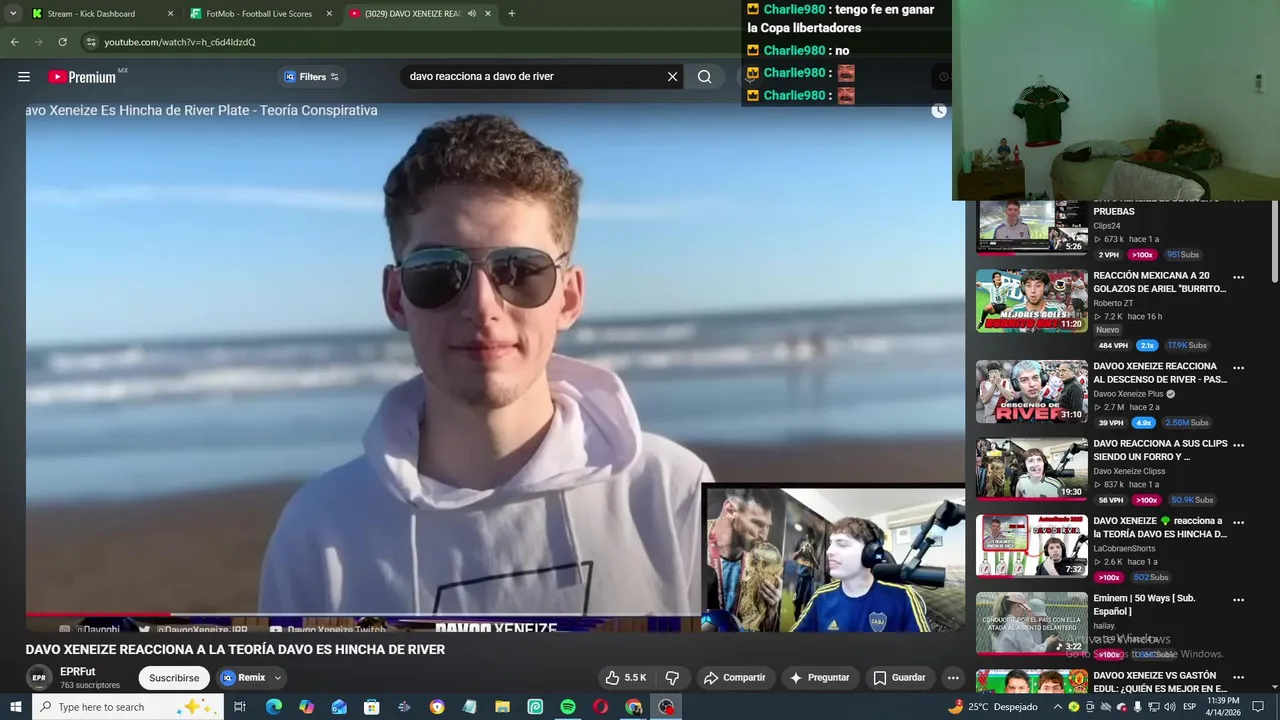Open options for DAVOO XENEIZE VS GASTÓN EDUL
1280x720 pixels.
click(x=1238, y=677)
